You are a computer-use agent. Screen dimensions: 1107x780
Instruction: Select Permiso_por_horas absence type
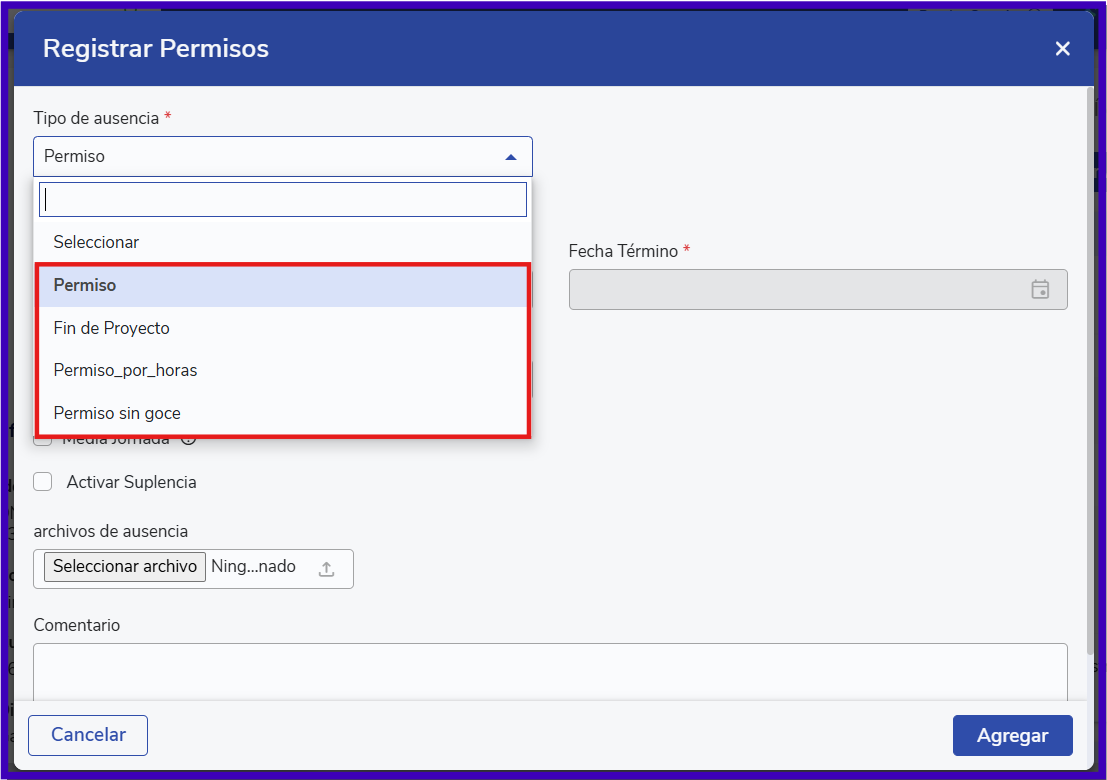(x=126, y=370)
